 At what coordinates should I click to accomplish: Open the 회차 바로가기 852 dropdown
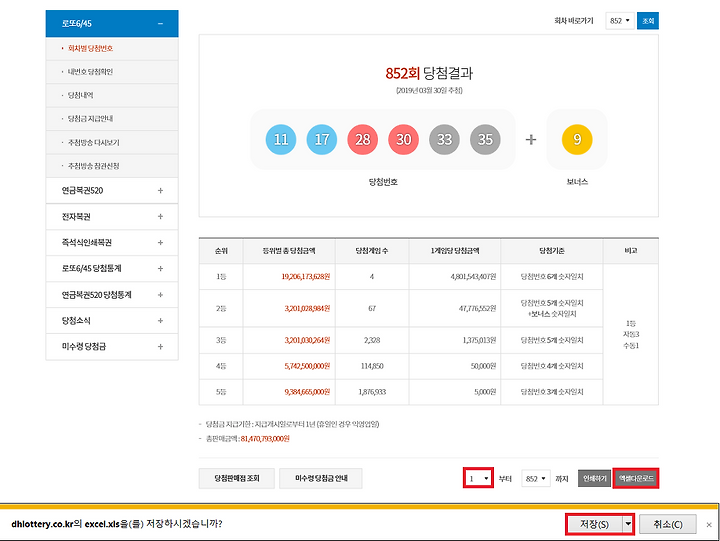tap(619, 21)
